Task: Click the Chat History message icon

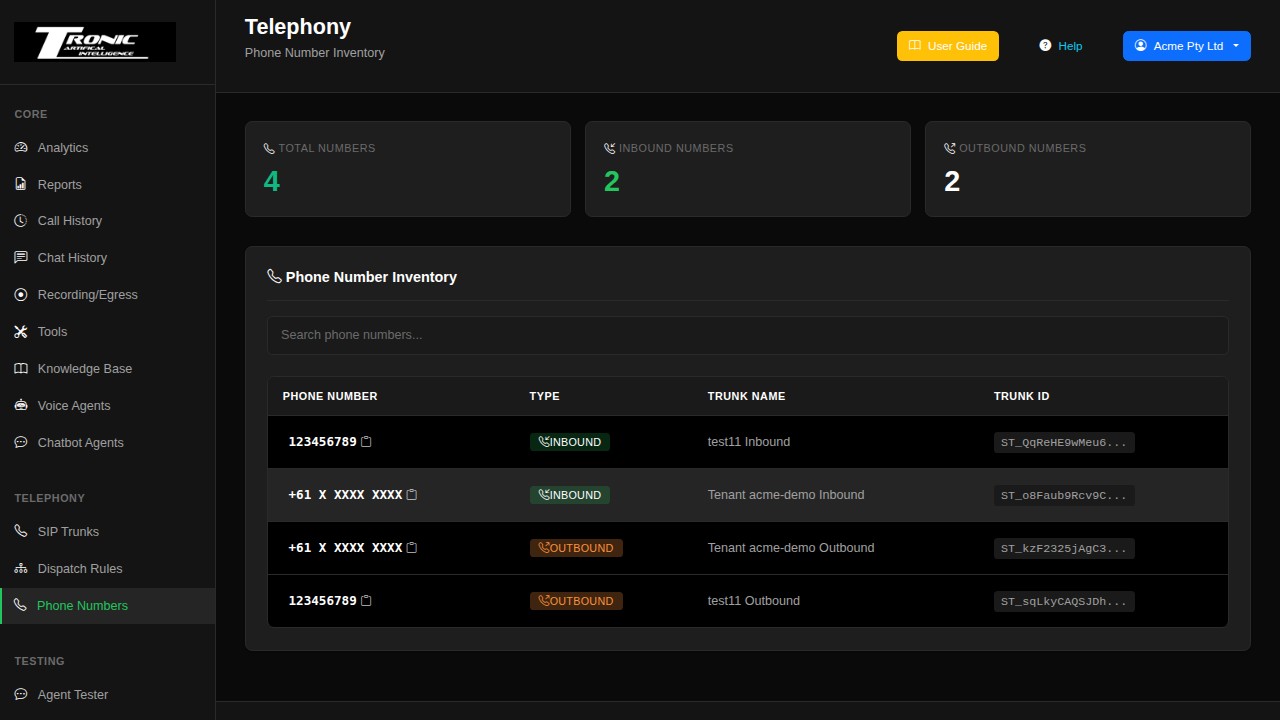Action: coord(21,258)
